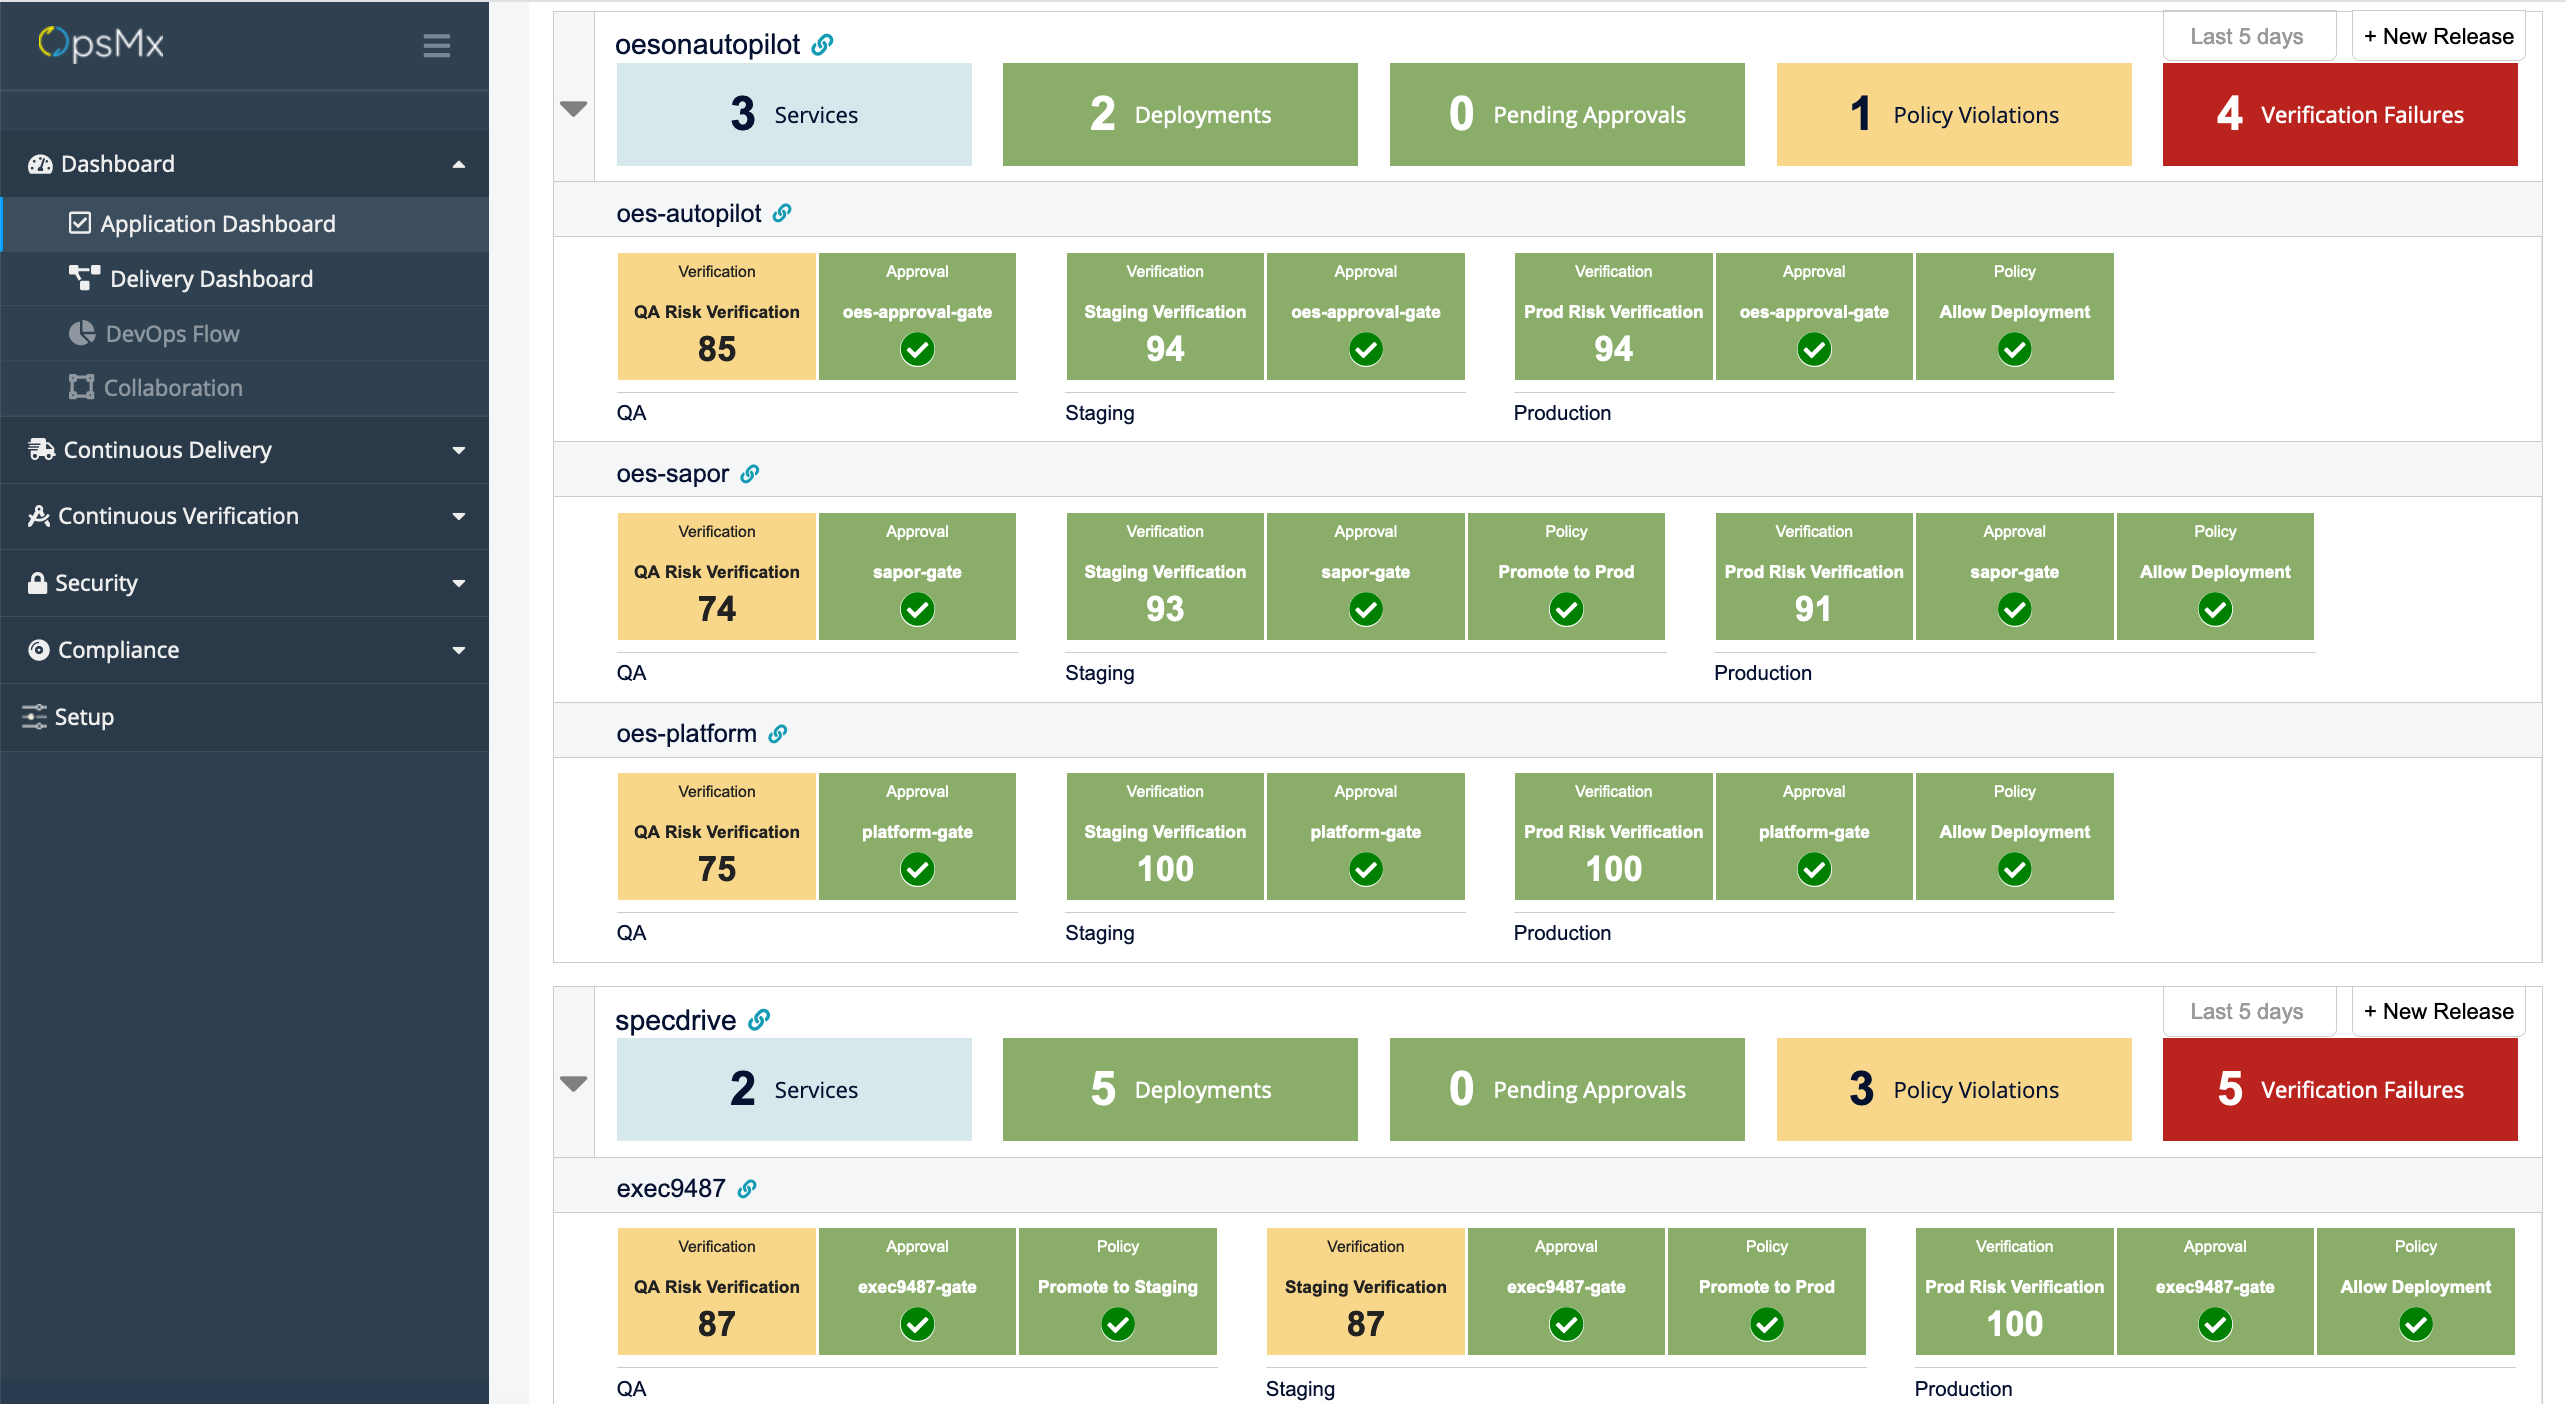The height and width of the screenshot is (1404, 2566).
Task: Click Last 5 days button for specdrive
Action: point(2248,1011)
